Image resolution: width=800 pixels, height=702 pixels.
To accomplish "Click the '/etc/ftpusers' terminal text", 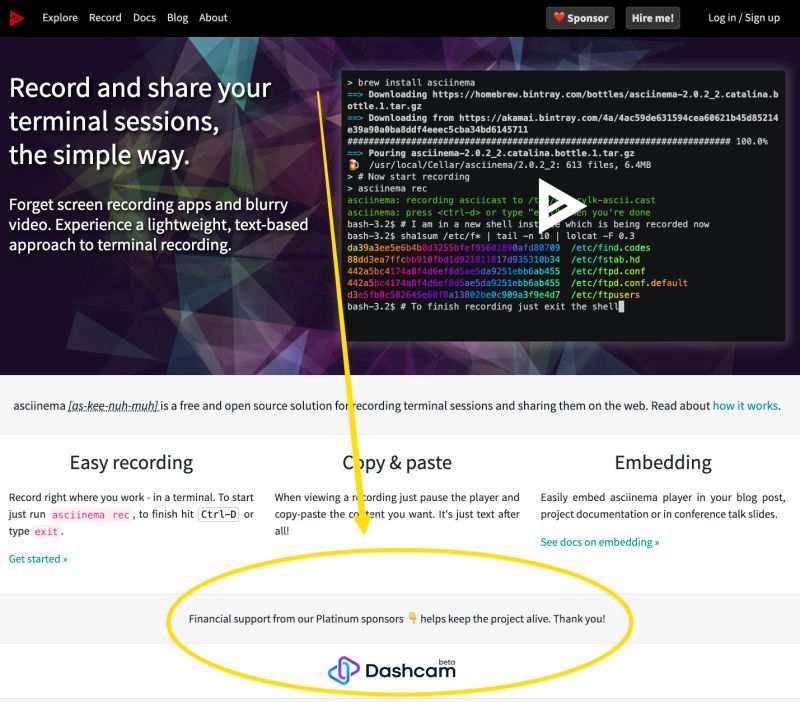I will 605,295.
